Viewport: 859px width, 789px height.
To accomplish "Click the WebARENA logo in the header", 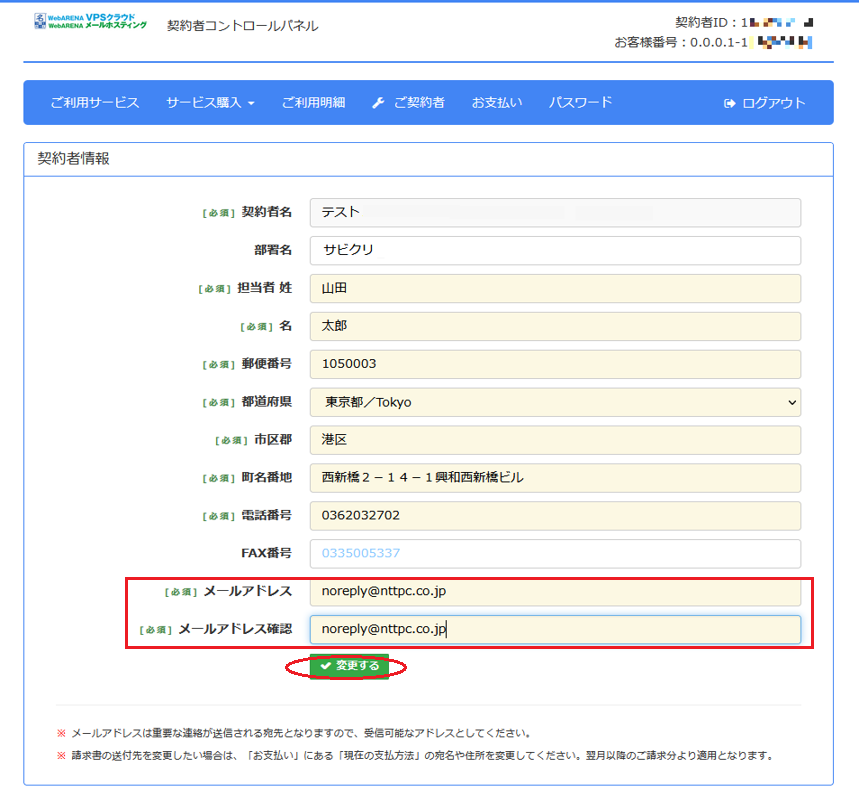I will (90, 21).
